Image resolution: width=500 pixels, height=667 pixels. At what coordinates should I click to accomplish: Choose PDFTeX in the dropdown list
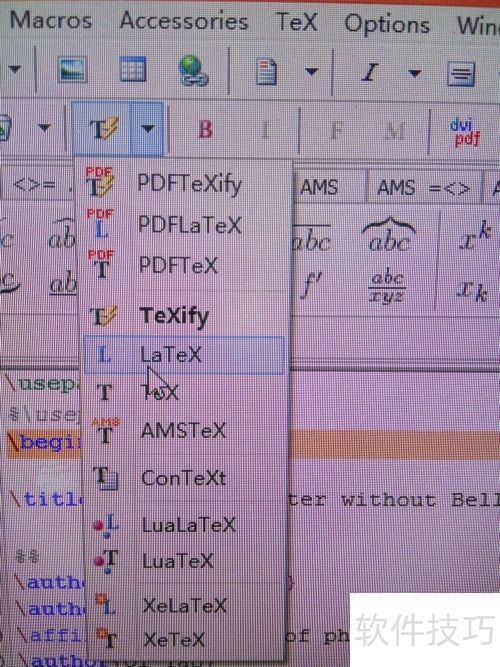tap(183, 265)
